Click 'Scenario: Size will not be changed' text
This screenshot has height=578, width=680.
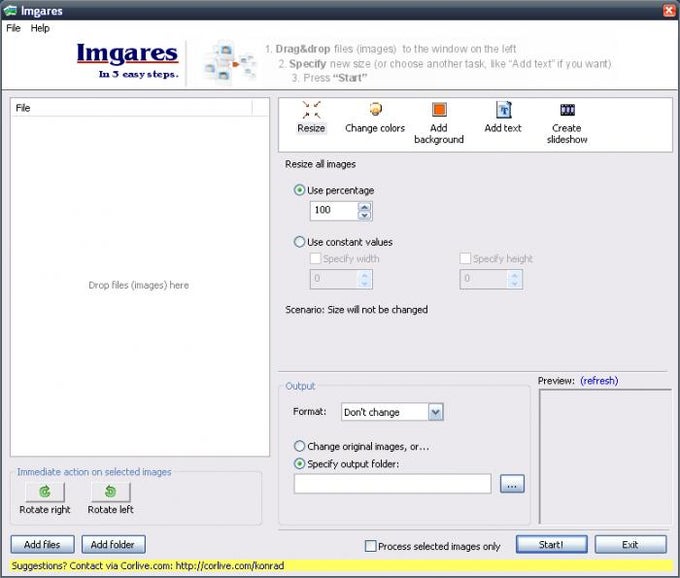356,310
